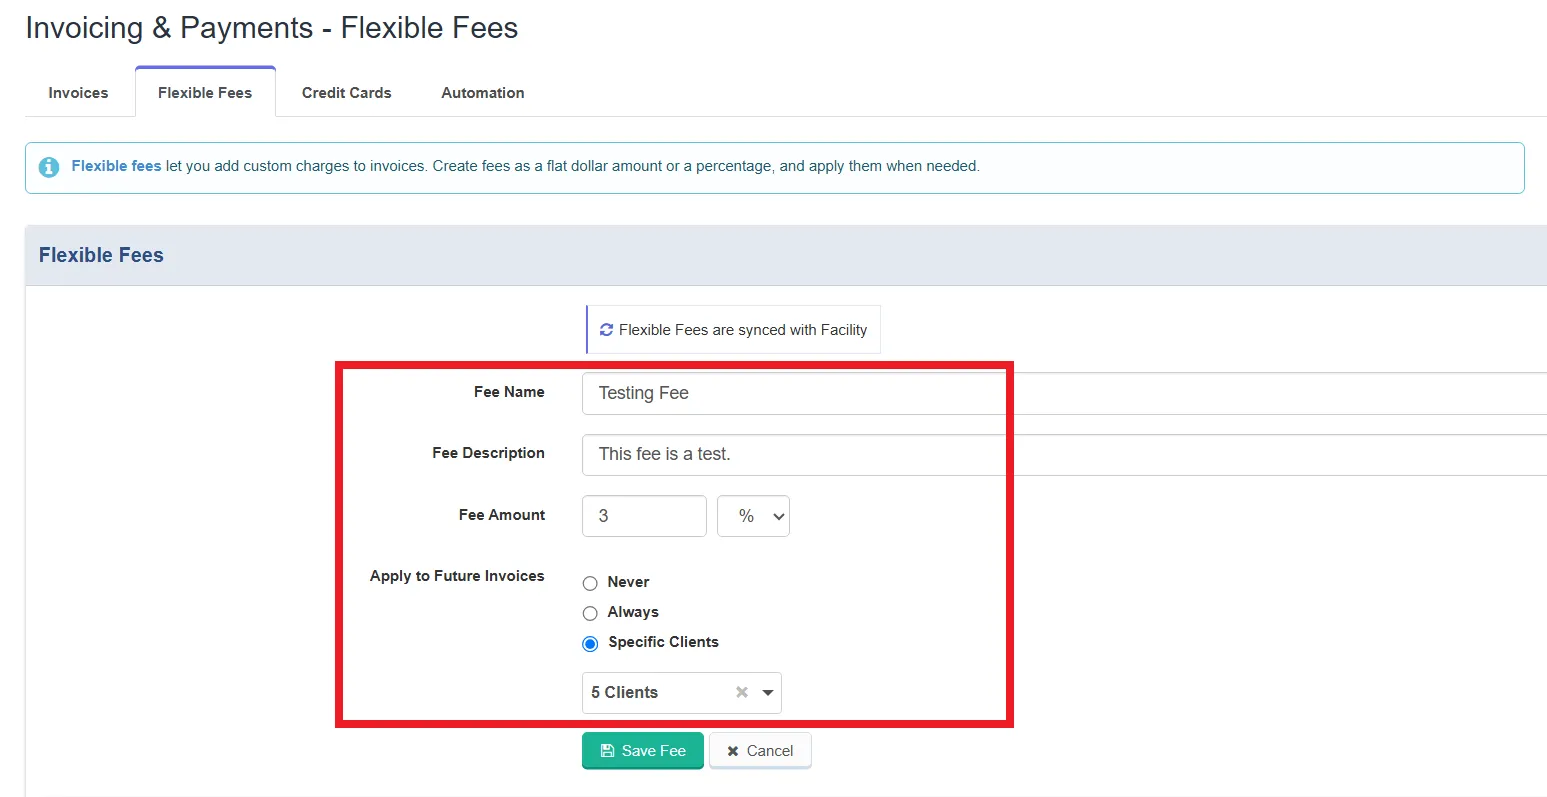The height and width of the screenshot is (797, 1547).
Task: Click the 'Fee Description' label
Action: (x=488, y=453)
